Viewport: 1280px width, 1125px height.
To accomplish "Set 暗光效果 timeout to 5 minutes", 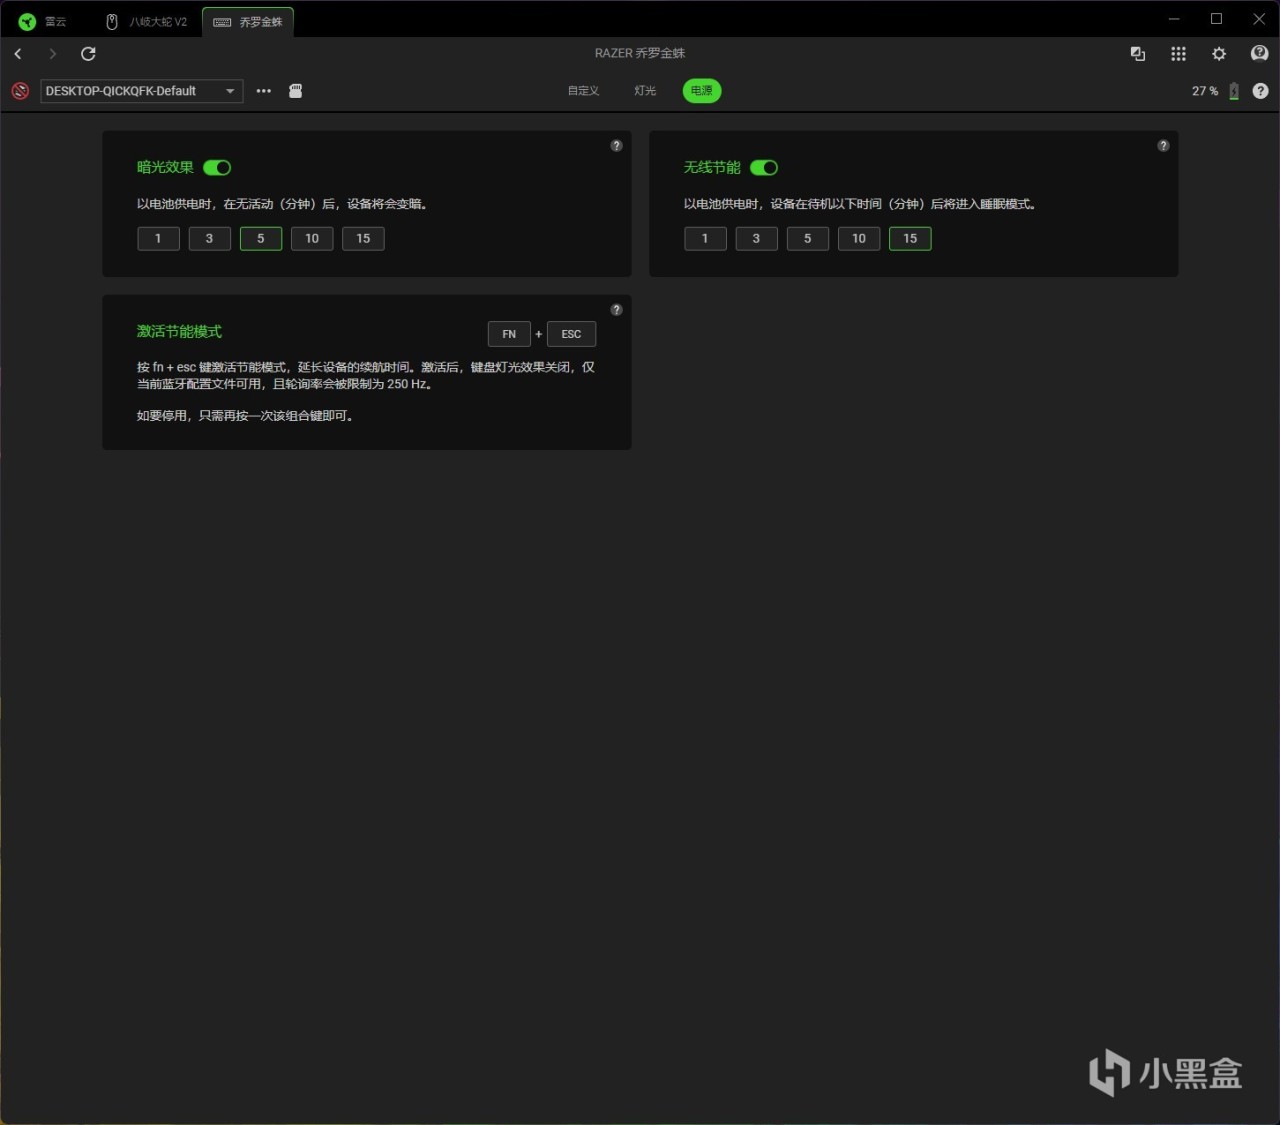I will coord(261,239).
